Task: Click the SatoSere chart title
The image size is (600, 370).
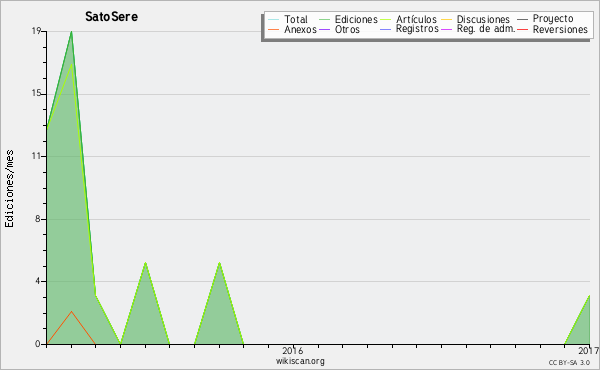Action: [x=111, y=17]
